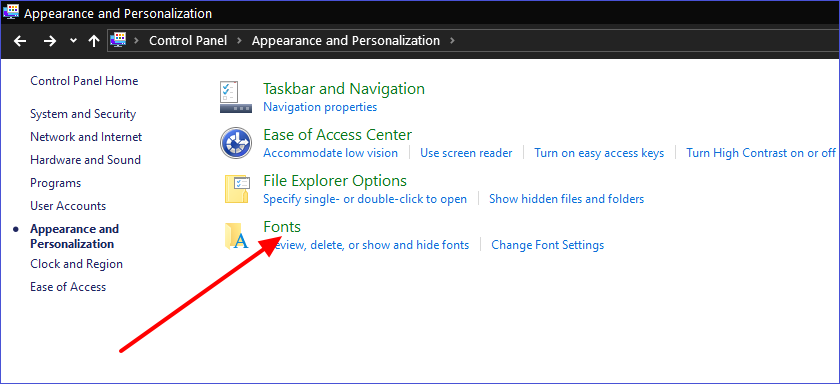Open Taskbar and Navigation heading
Image resolution: width=840 pixels, height=384 pixels.
tap(344, 89)
